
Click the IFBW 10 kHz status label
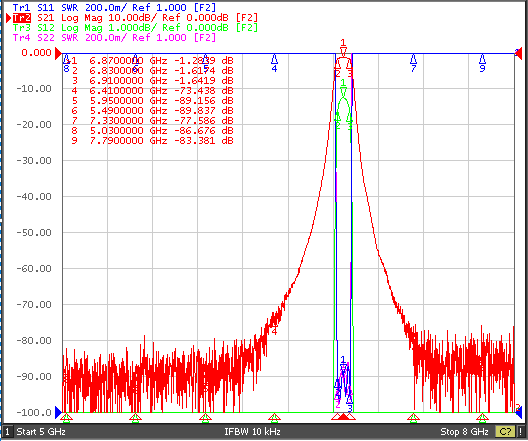point(252,432)
